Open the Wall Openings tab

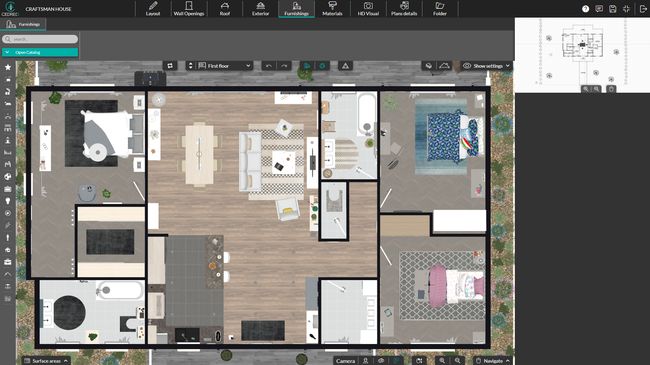coord(189,9)
